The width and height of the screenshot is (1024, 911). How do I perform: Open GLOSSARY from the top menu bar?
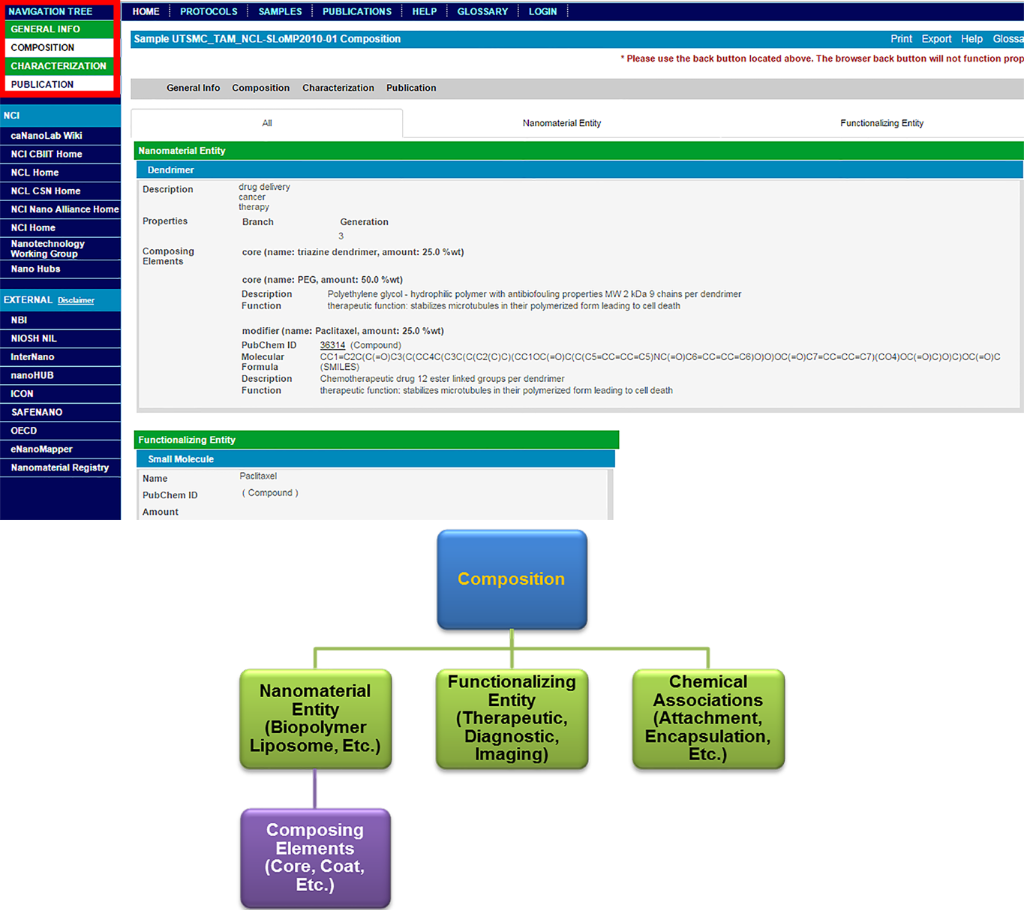pyautogui.click(x=482, y=11)
